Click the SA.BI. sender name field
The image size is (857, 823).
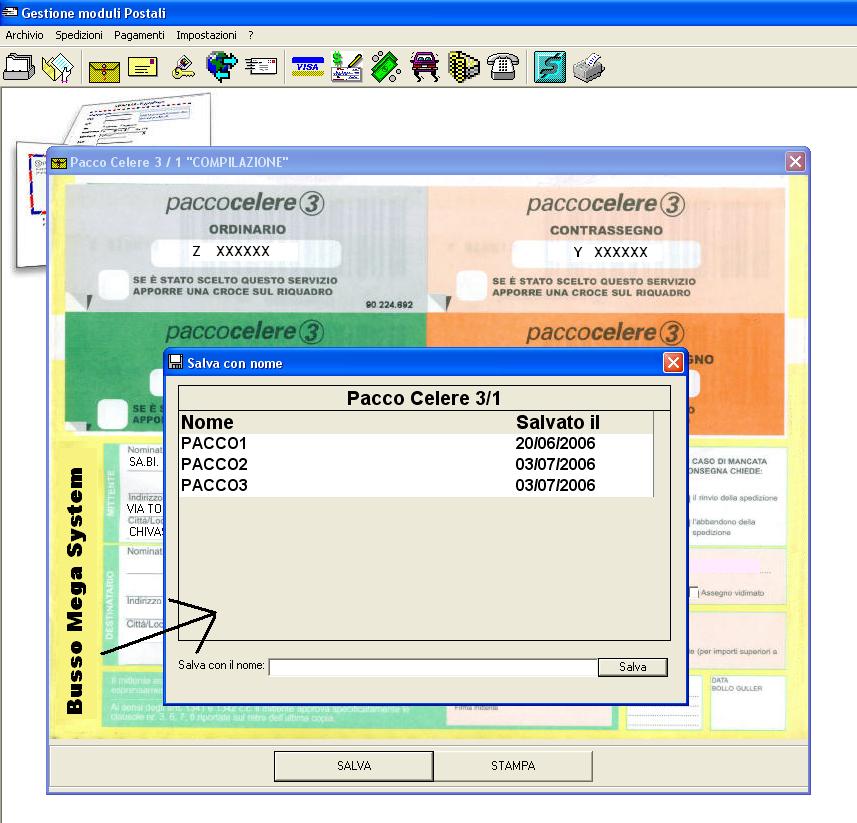pyautogui.click(x=144, y=462)
